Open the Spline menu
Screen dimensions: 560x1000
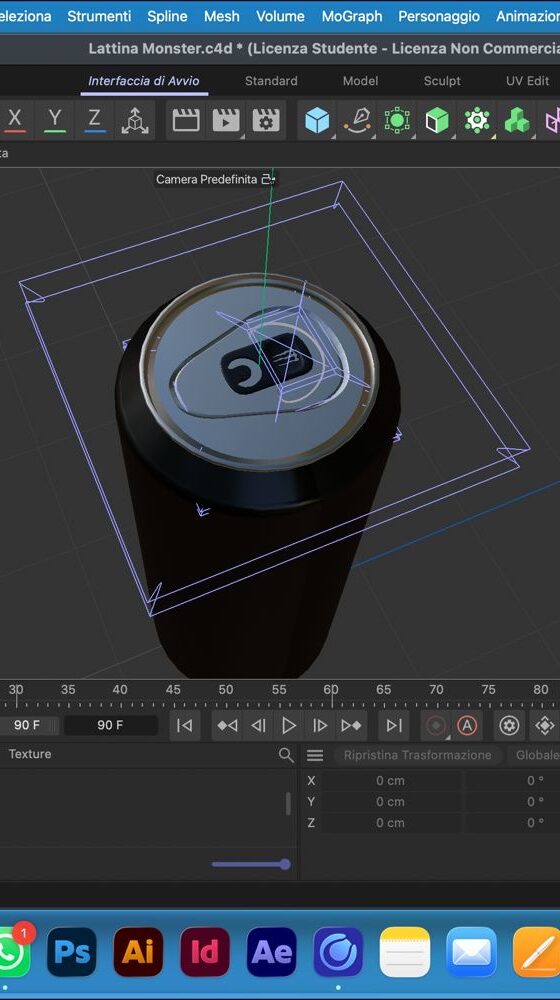click(167, 16)
